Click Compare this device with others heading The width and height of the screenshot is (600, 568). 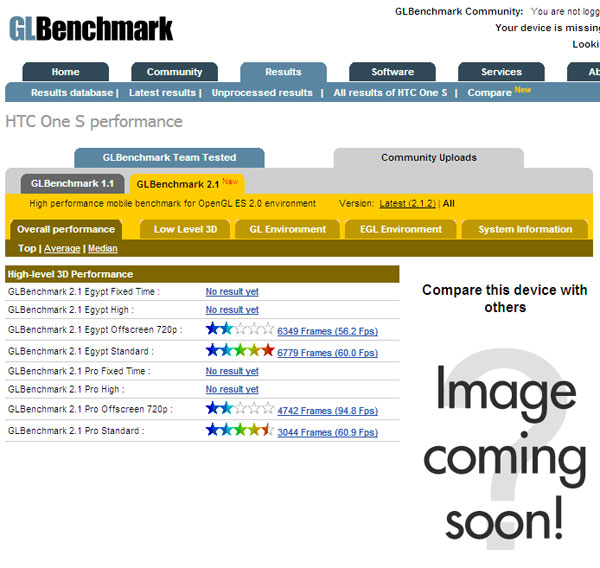pyautogui.click(x=504, y=299)
